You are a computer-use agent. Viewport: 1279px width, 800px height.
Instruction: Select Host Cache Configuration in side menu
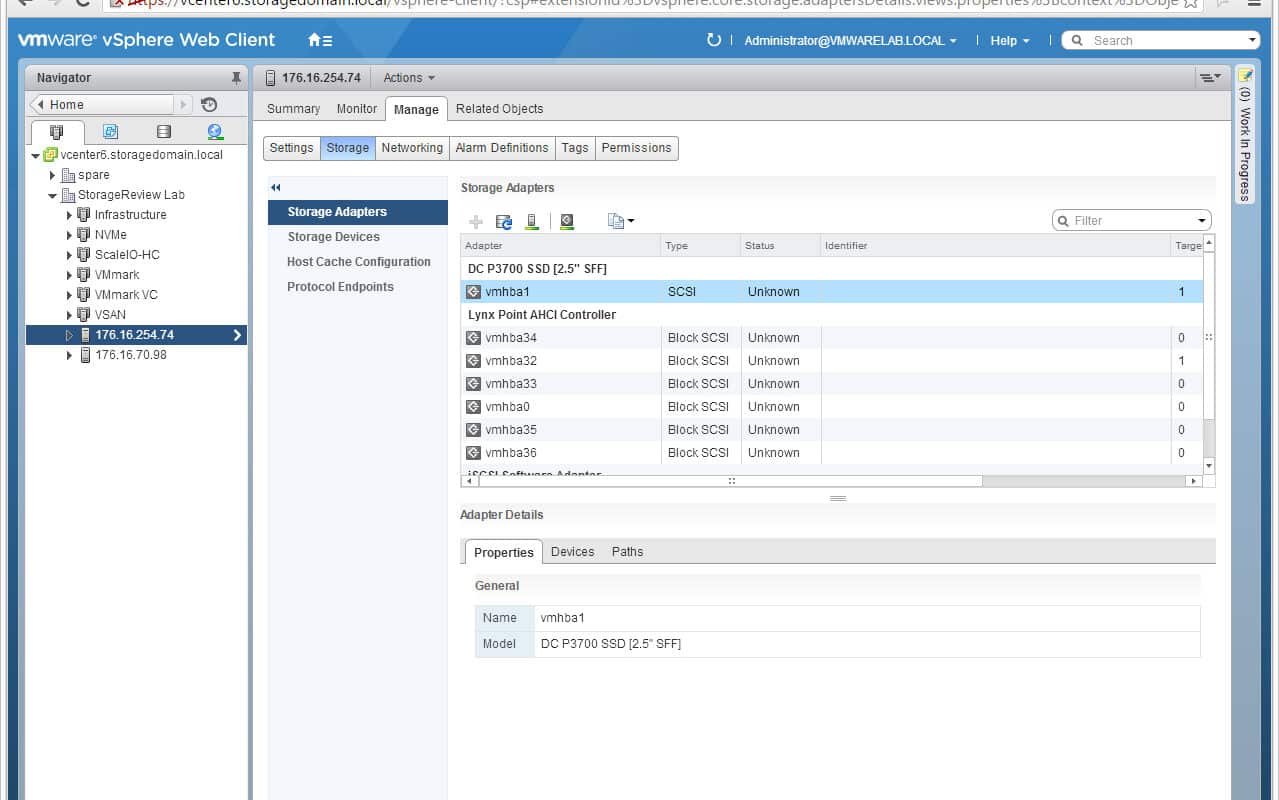[357, 262]
